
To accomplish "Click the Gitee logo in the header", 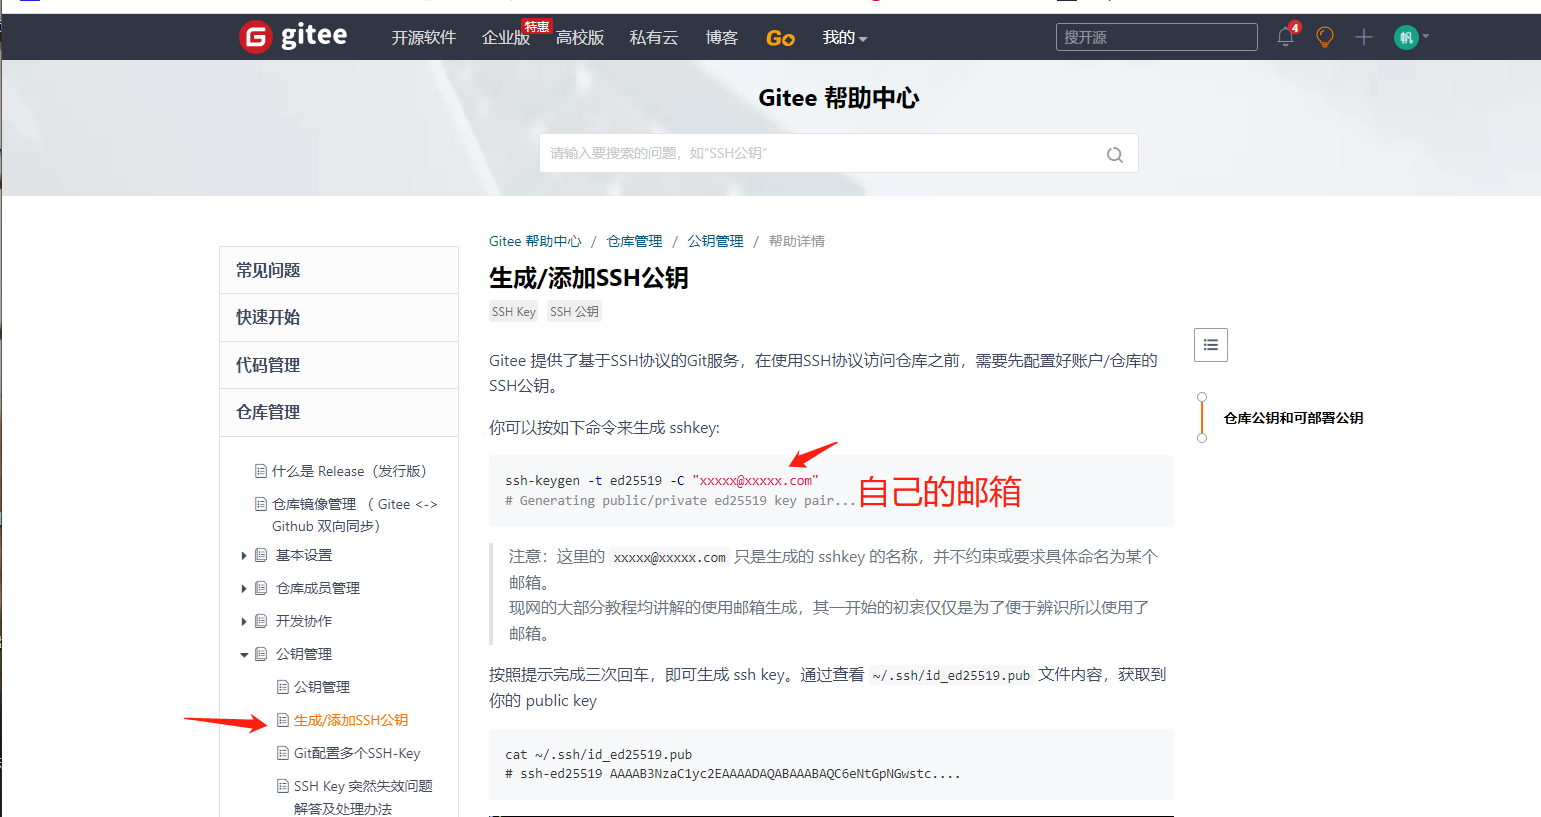I will (x=293, y=37).
